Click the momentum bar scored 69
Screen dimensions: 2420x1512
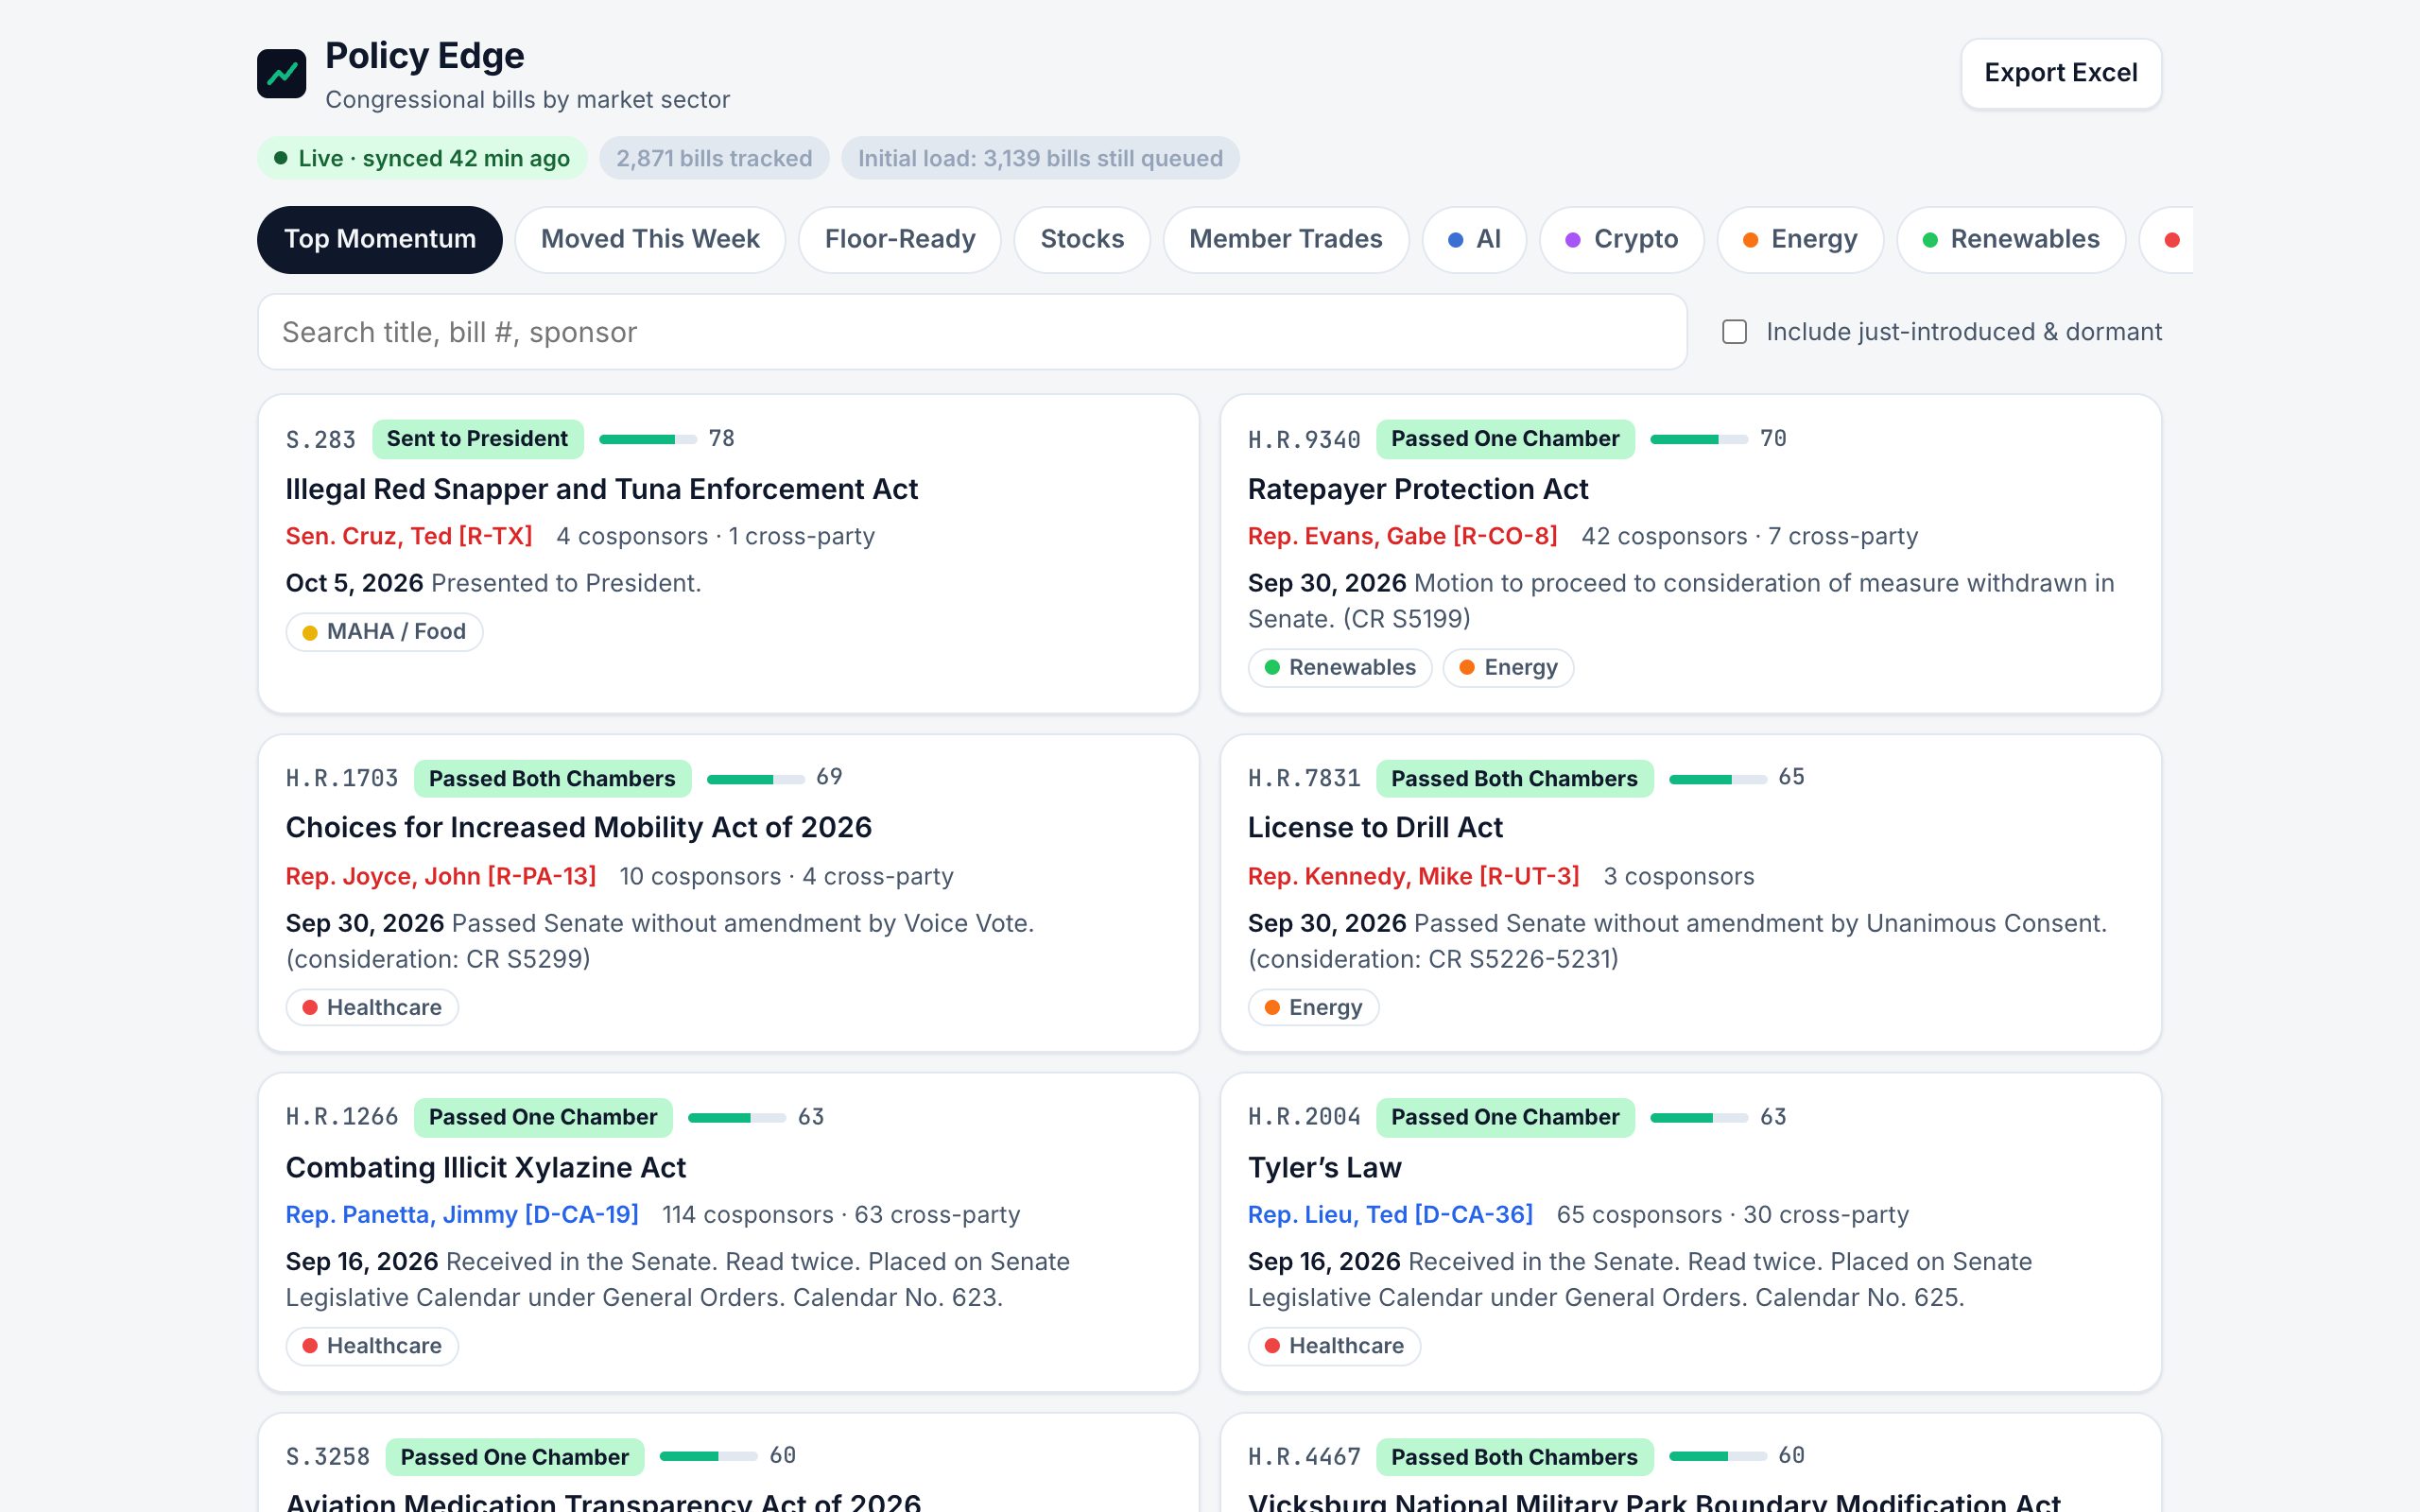(x=755, y=779)
